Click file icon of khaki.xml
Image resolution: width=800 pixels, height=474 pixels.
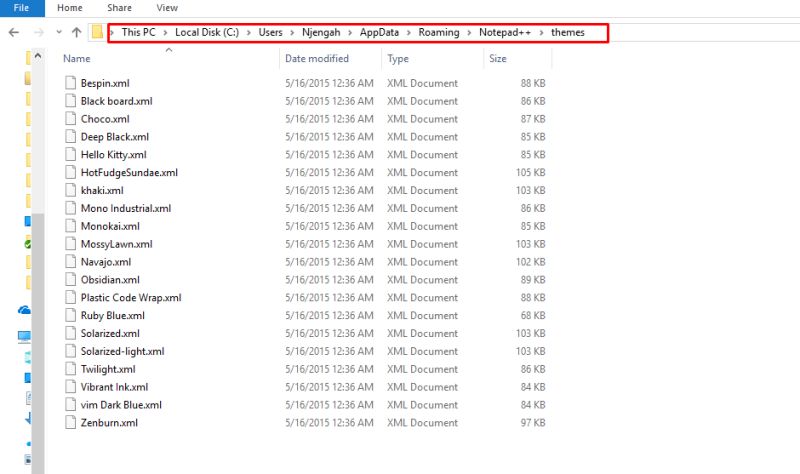pyautogui.click(x=70, y=190)
